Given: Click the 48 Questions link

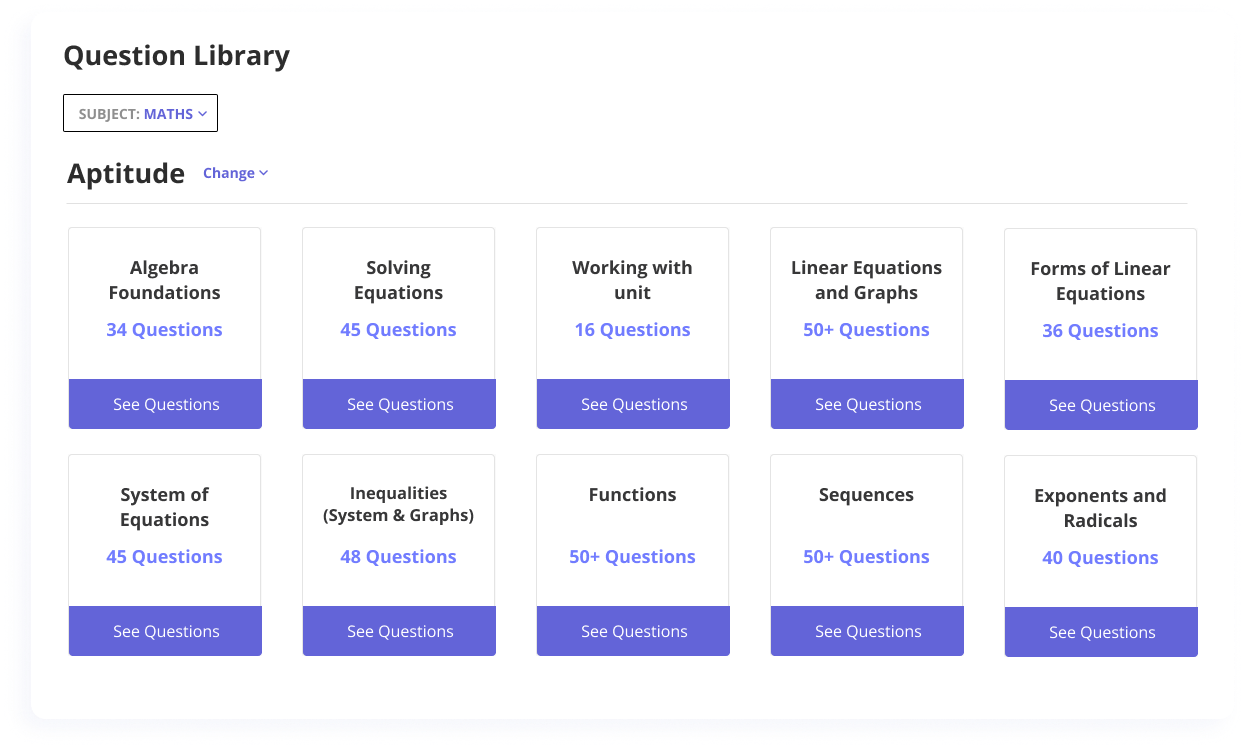Looking at the screenshot, I should pos(398,557).
